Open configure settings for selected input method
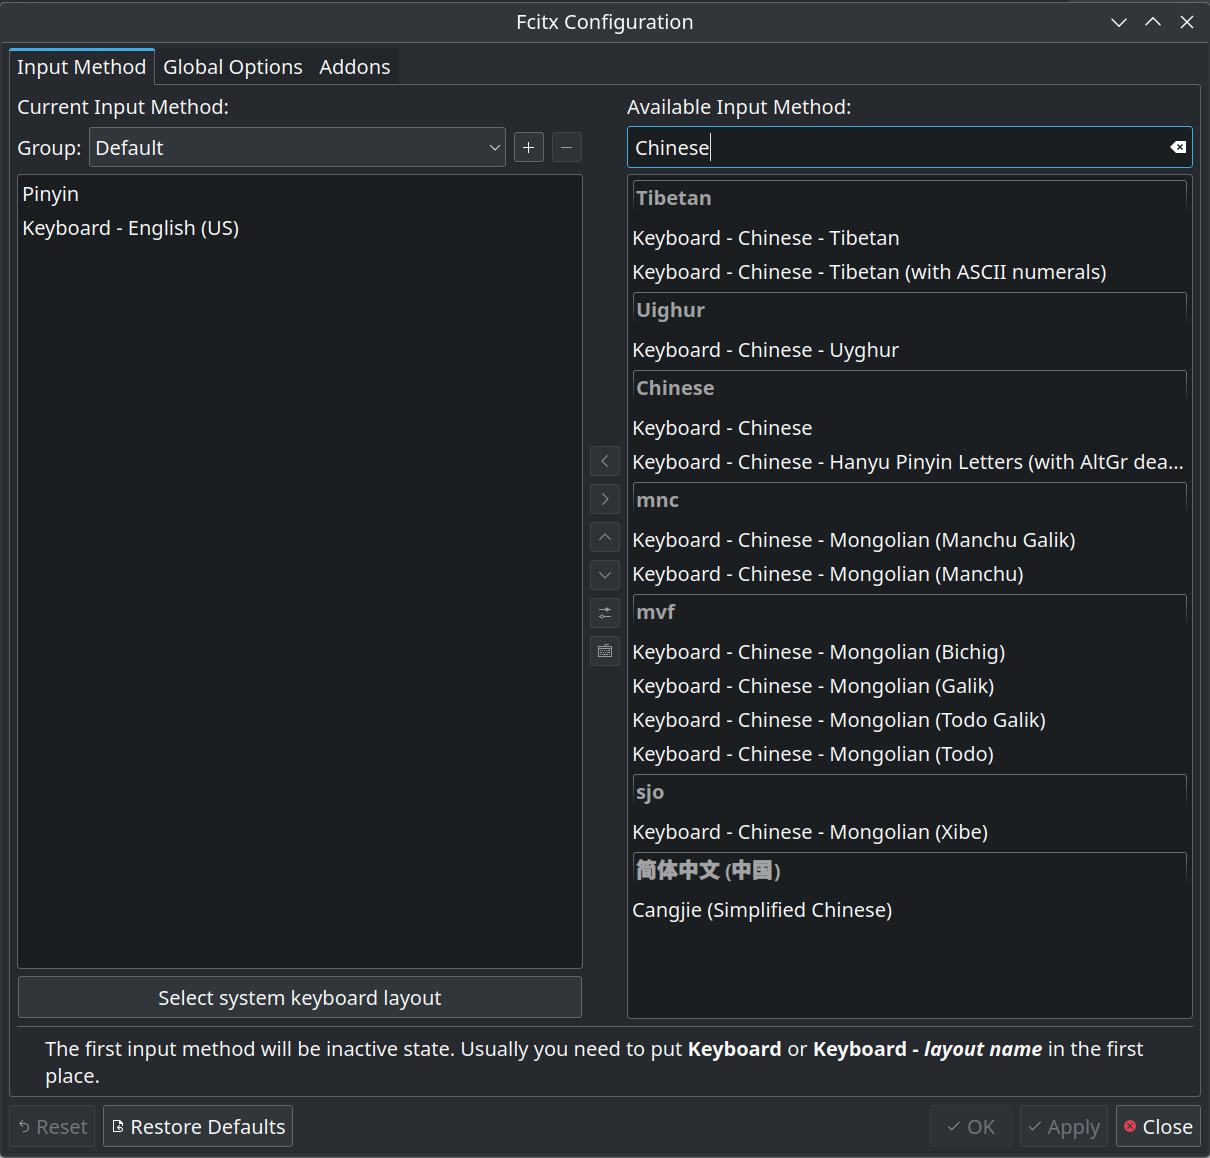The image size is (1210, 1158). click(605, 613)
